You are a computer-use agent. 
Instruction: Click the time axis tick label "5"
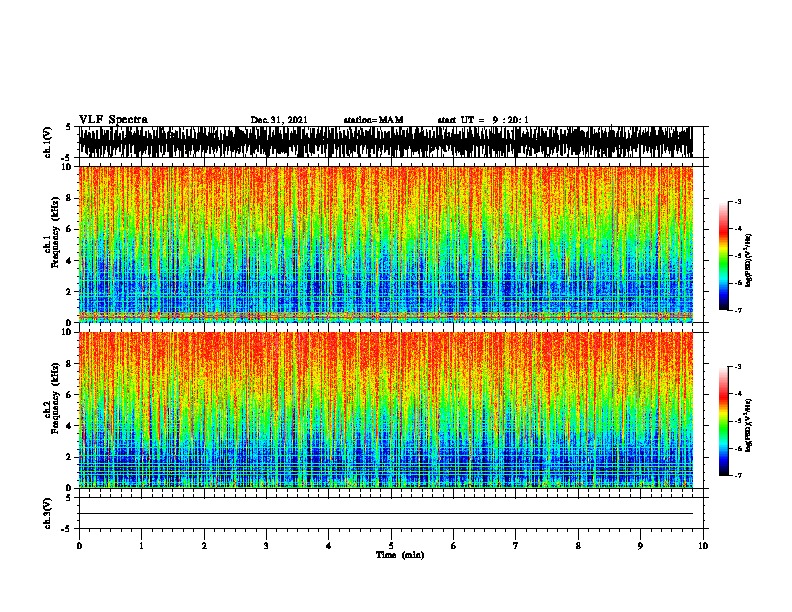391,546
